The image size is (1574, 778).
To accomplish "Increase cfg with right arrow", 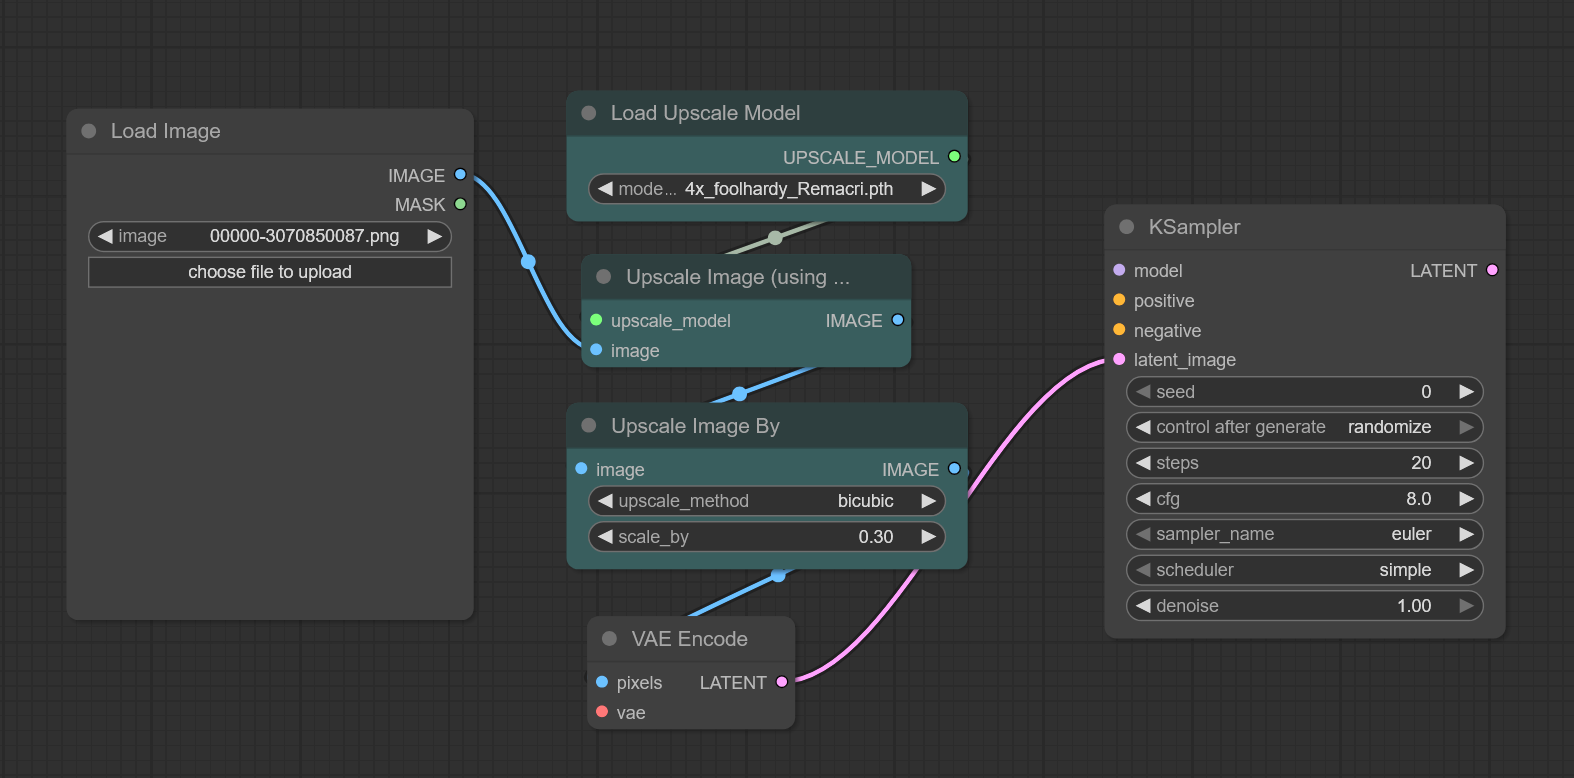I will pyautogui.click(x=1466, y=498).
